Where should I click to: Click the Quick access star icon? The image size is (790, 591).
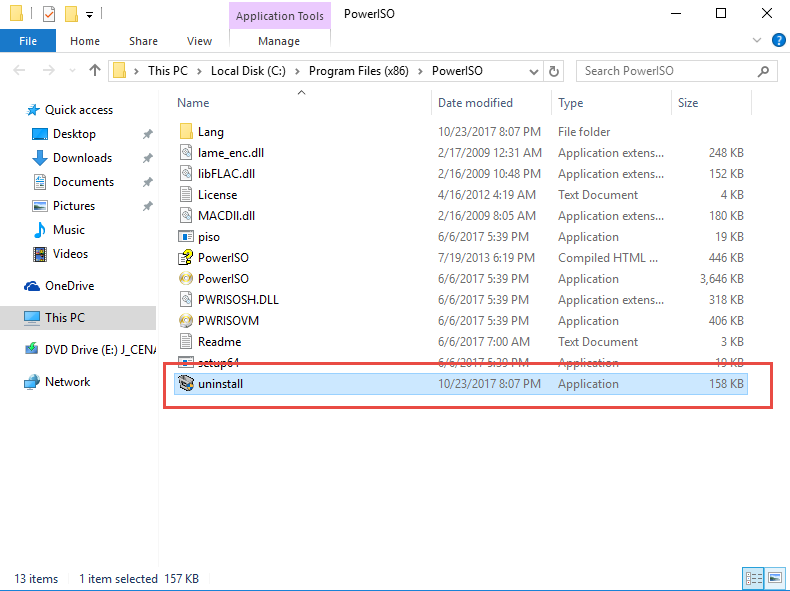33,110
